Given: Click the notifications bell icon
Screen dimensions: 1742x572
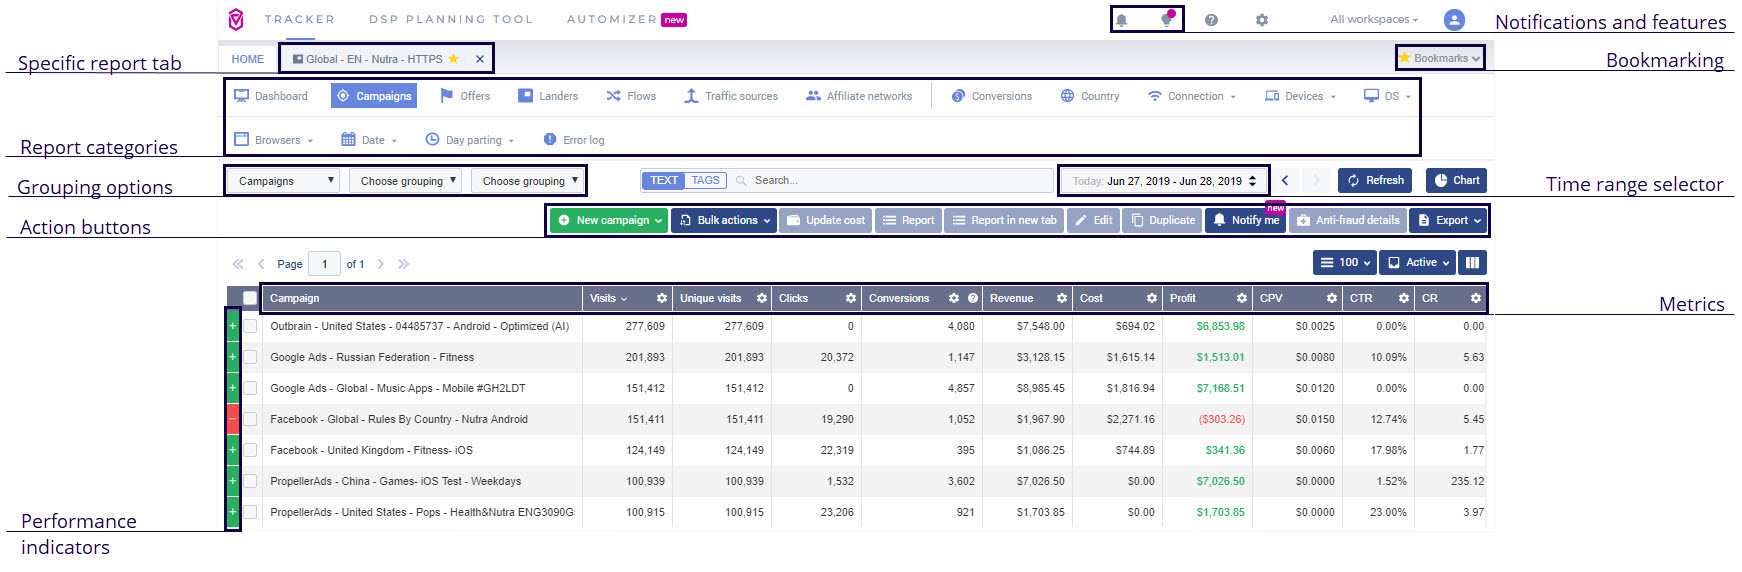Looking at the screenshot, I should tap(1122, 20).
